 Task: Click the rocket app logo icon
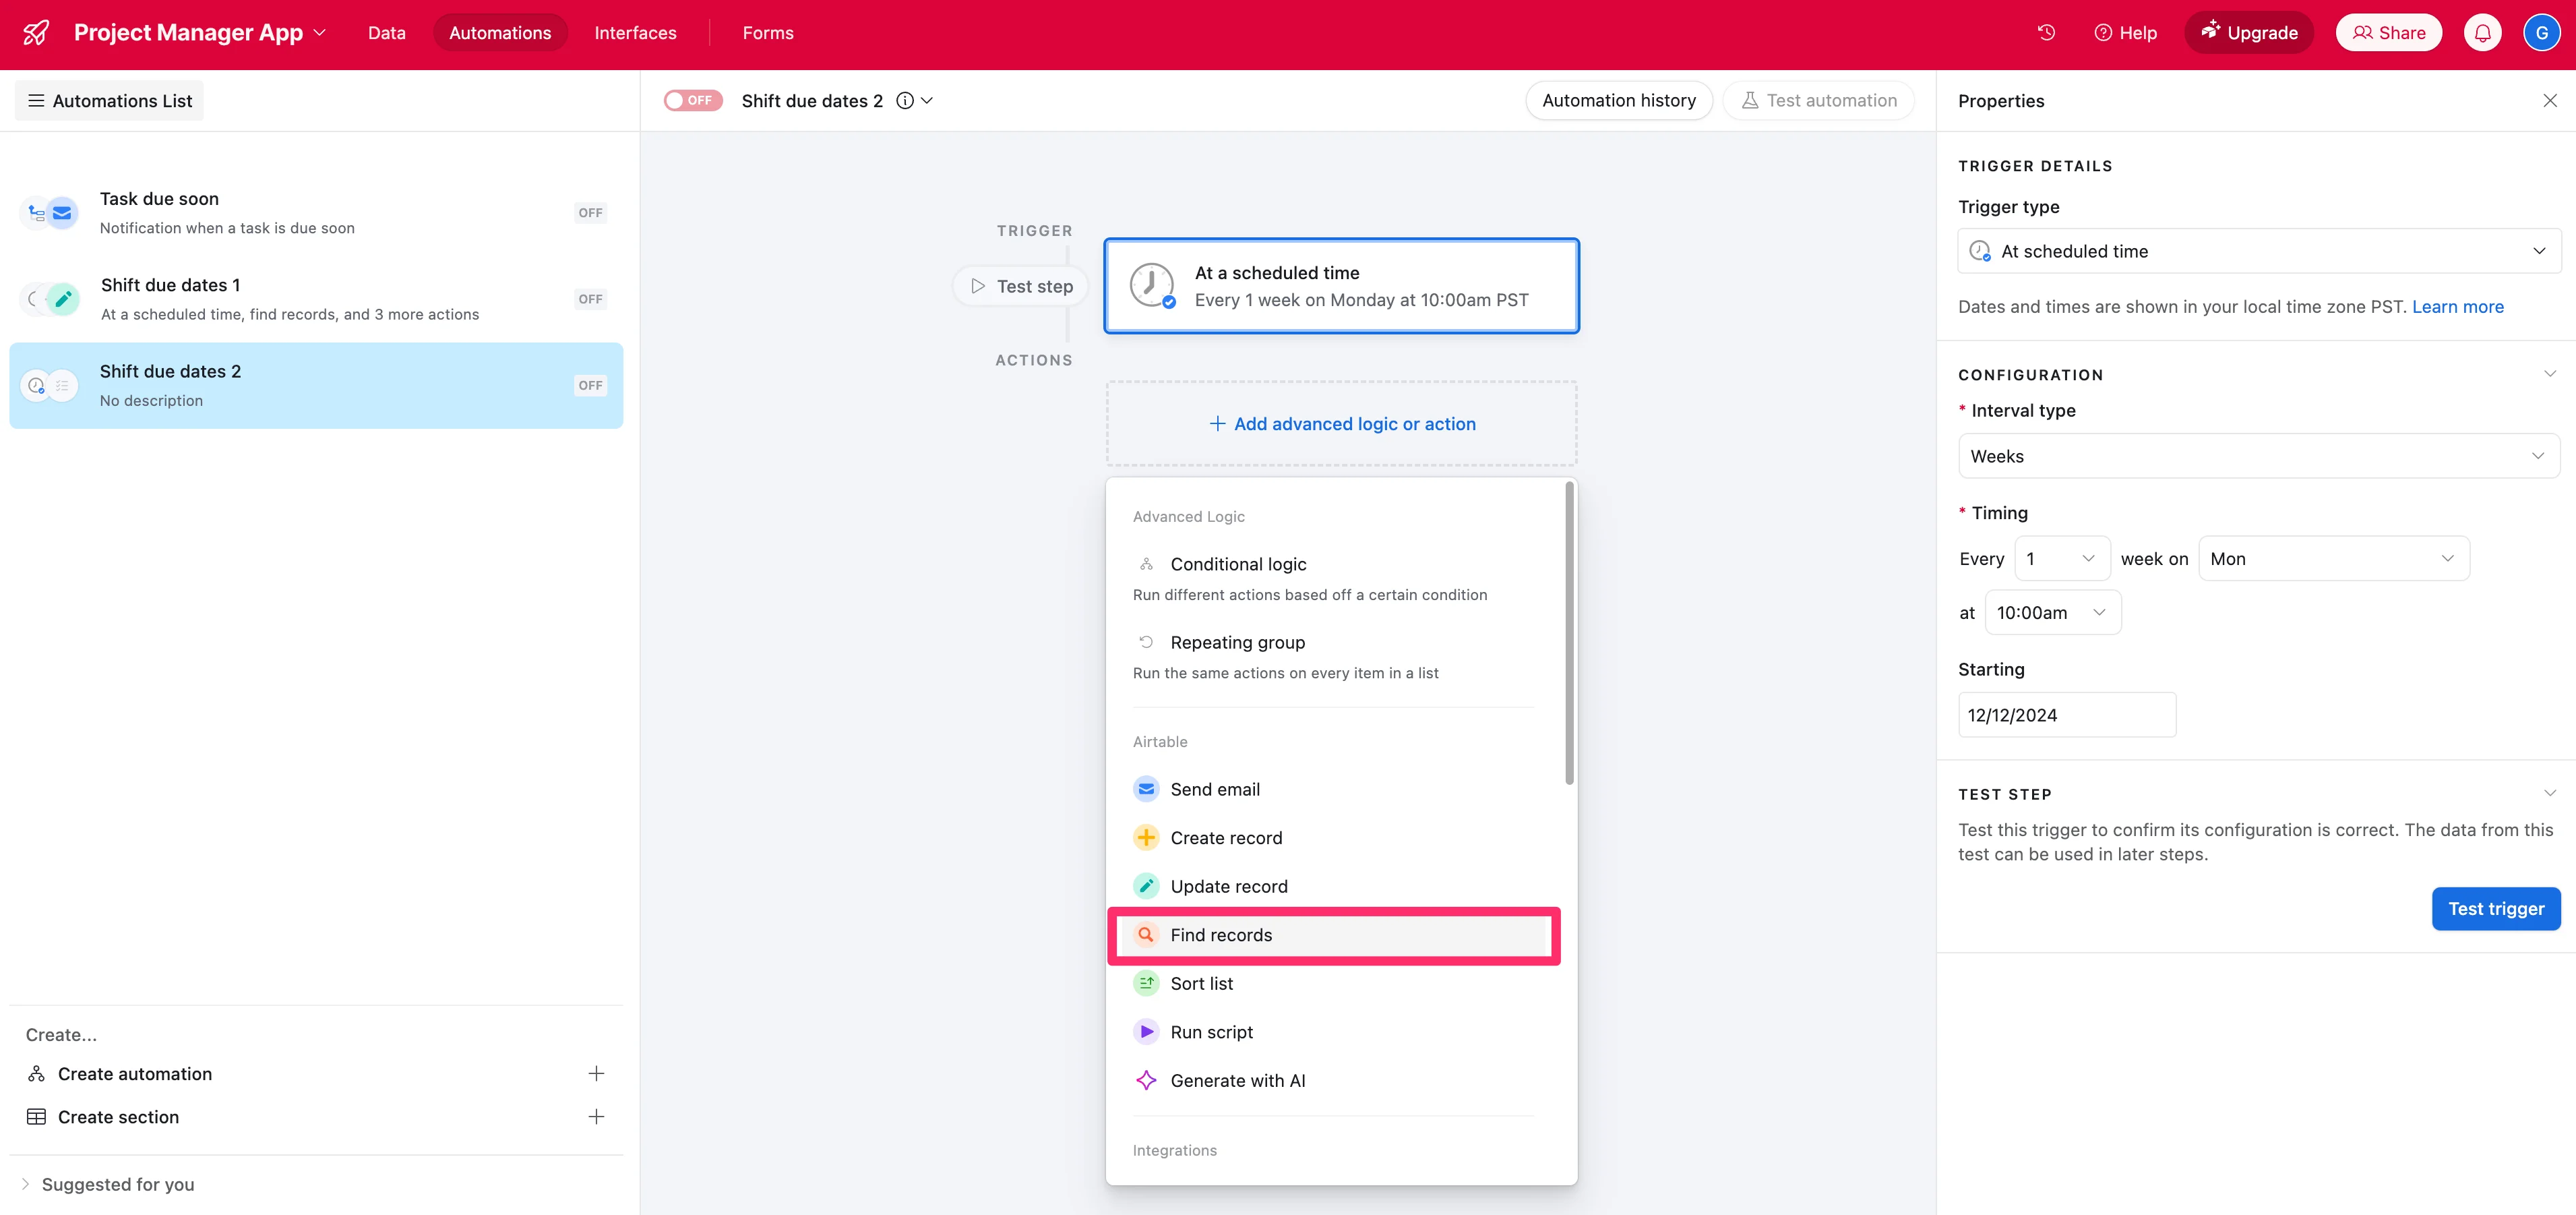pyautogui.click(x=36, y=33)
